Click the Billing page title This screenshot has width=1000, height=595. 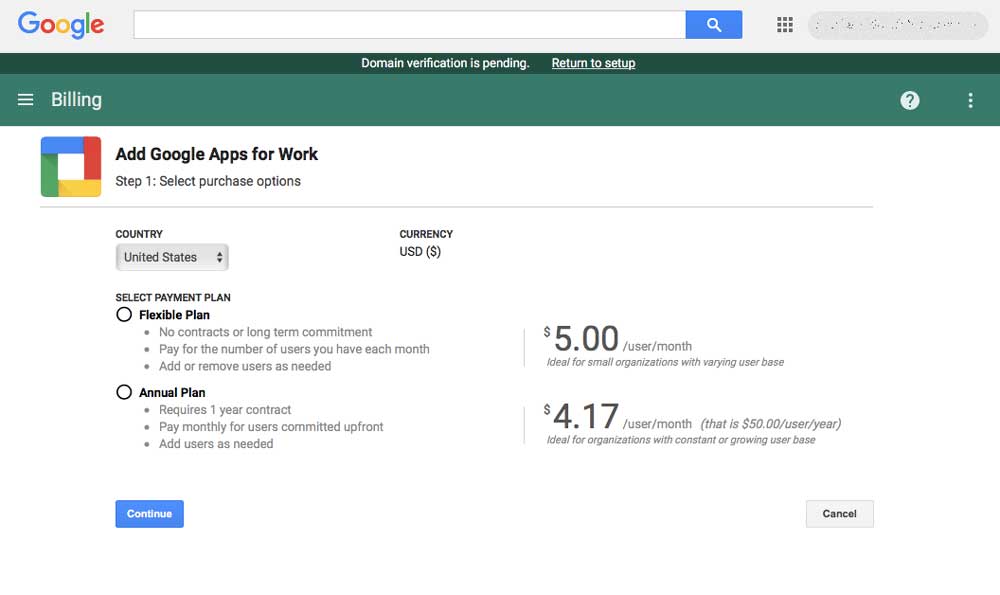[x=77, y=100]
